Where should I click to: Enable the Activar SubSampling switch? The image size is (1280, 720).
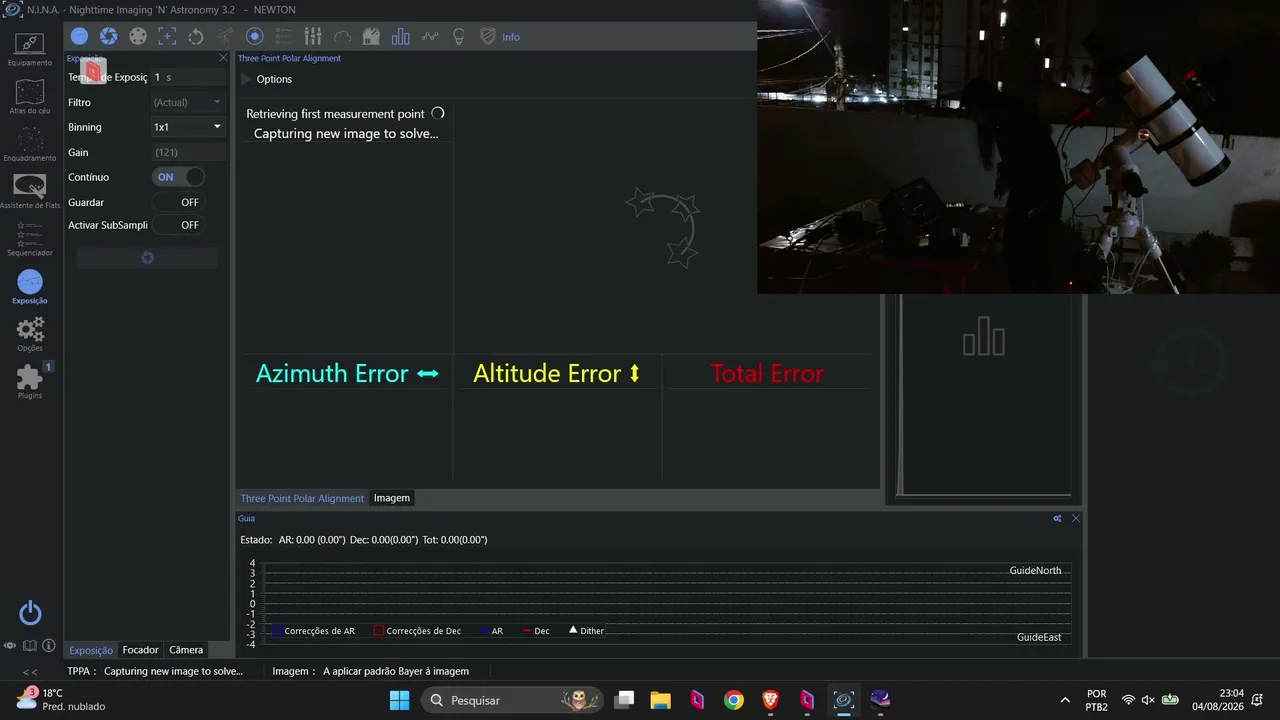tap(178, 225)
